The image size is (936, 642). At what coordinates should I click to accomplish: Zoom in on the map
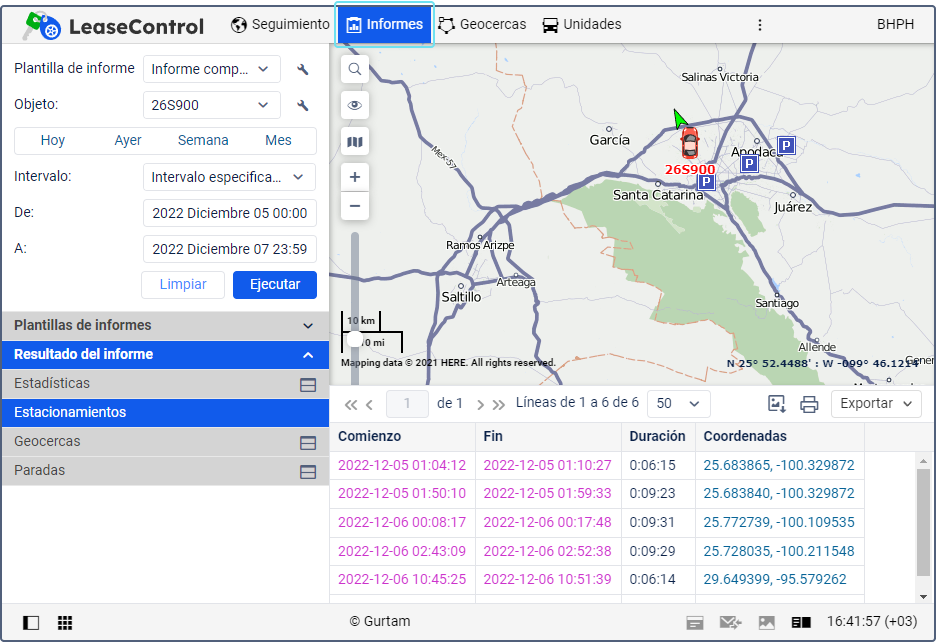coord(355,177)
